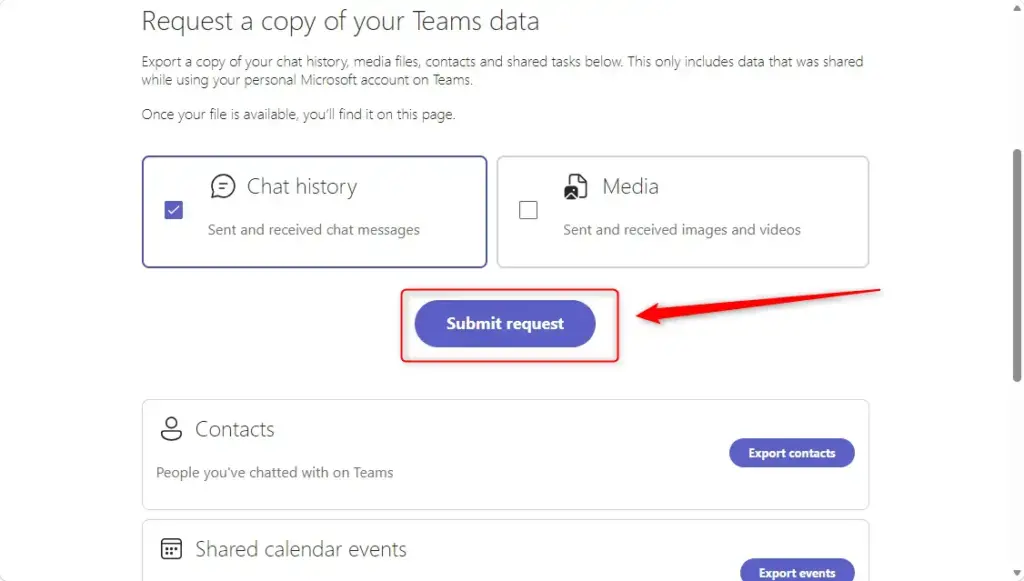The image size is (1024, 581).
Task: Click the Submit request button
Action: pyautogui.click(x=505, y=324)
